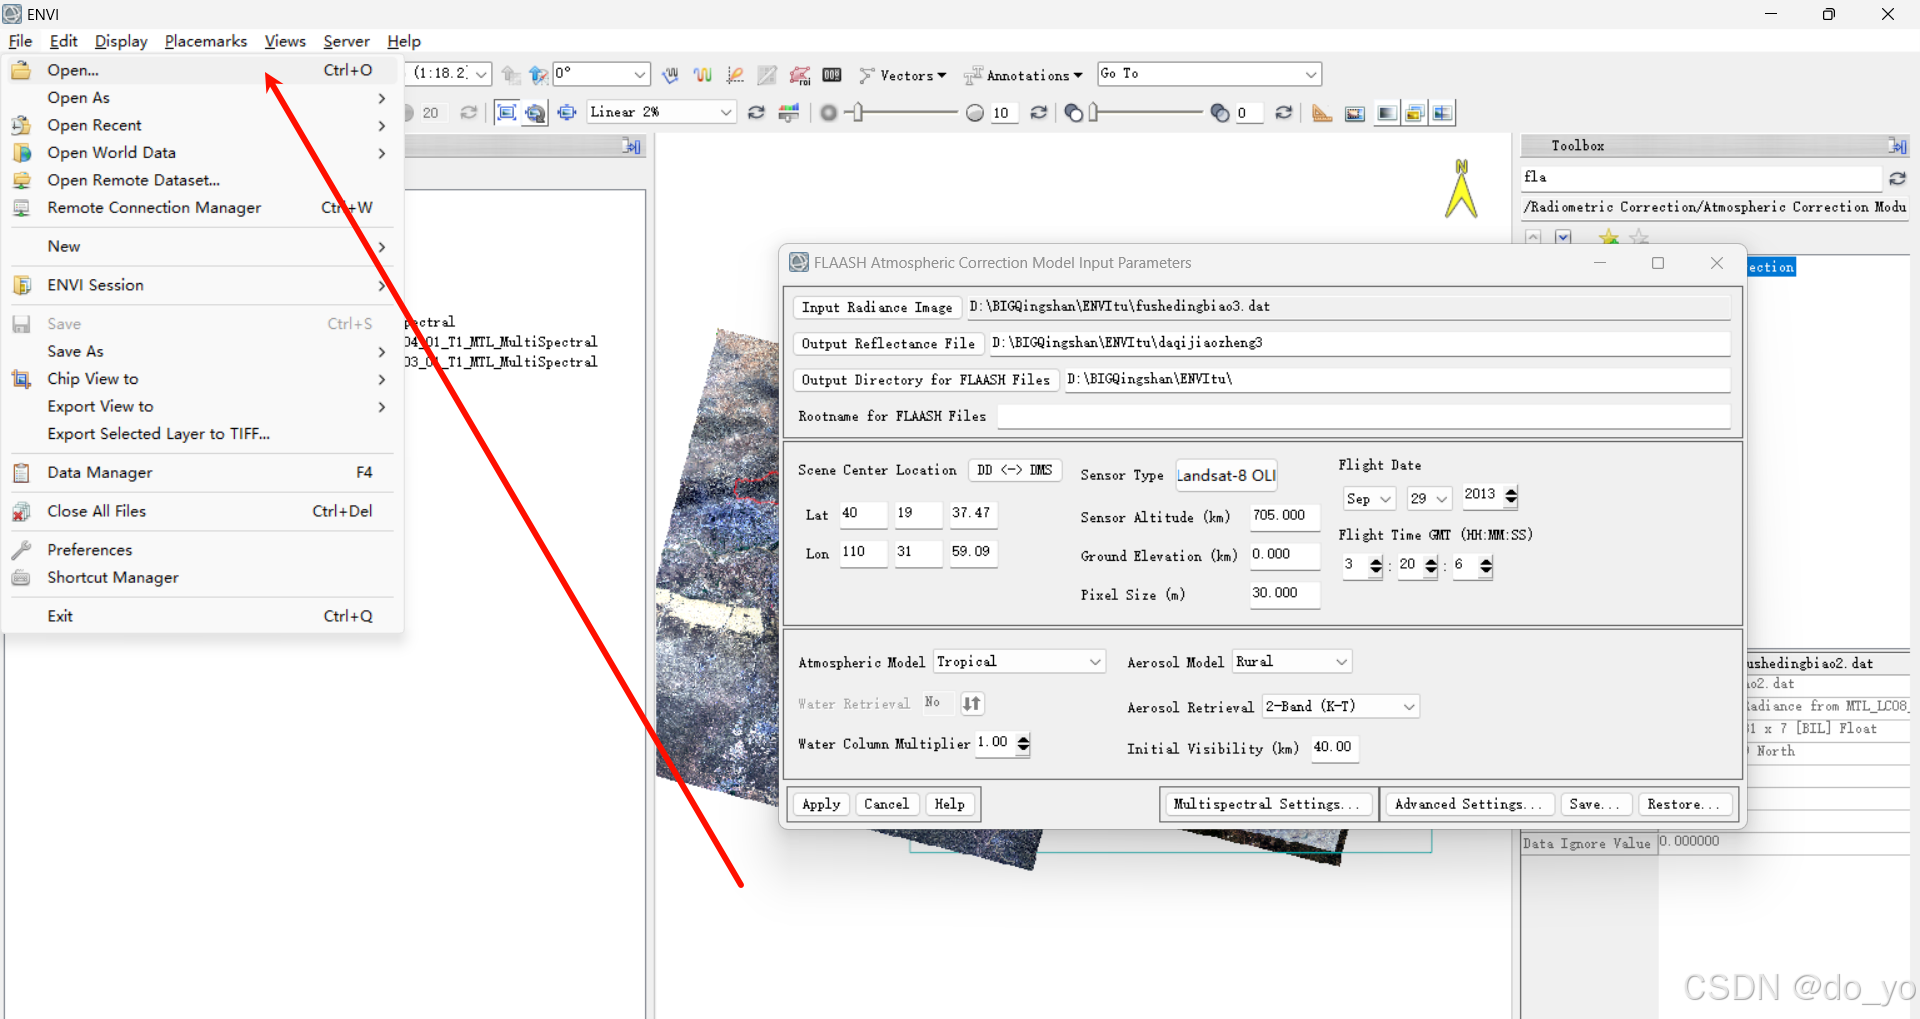This screenshot has width=1920, height=1019.
Task: Open the Linear 2% stretch dropdown
Action: (726, 112)
